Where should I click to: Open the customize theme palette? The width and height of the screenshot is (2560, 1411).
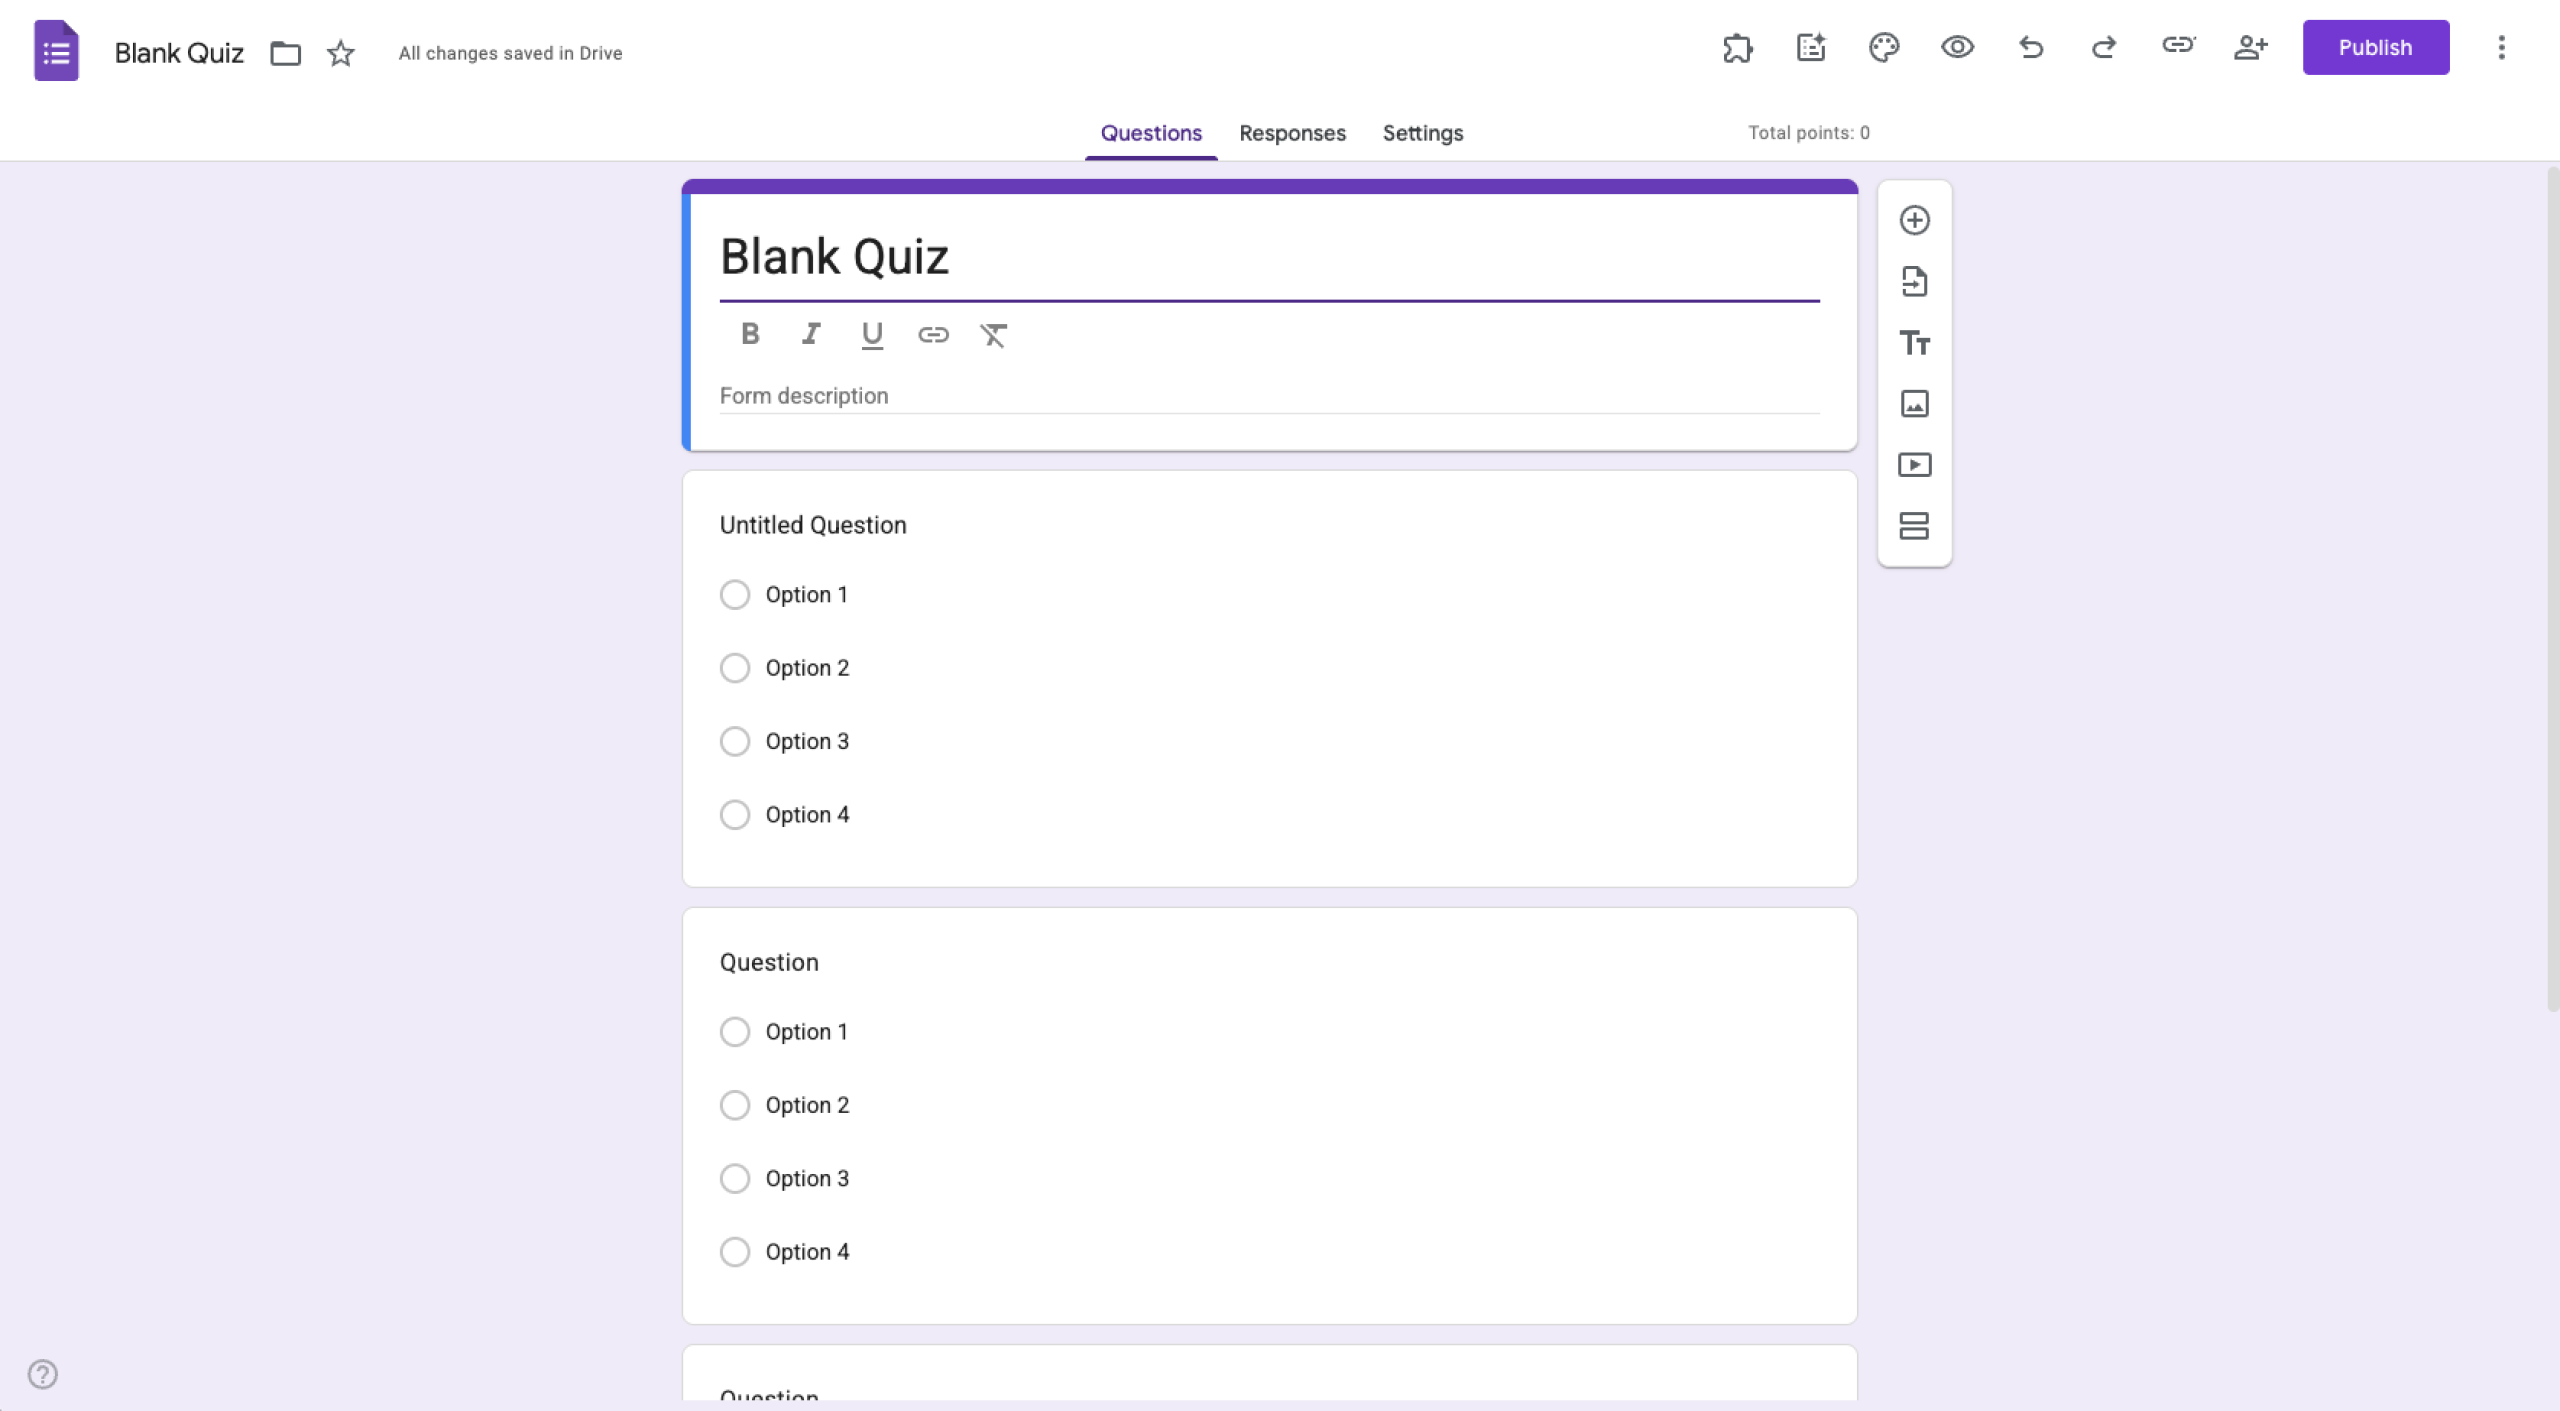point(1884,47)
